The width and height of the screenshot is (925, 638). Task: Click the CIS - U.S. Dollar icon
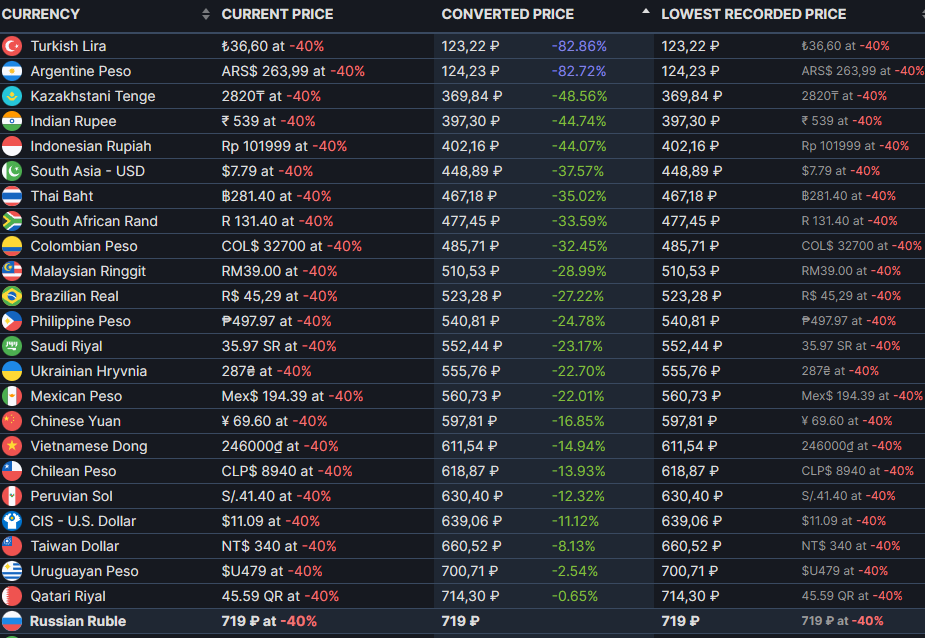click(x=12, y=521)
